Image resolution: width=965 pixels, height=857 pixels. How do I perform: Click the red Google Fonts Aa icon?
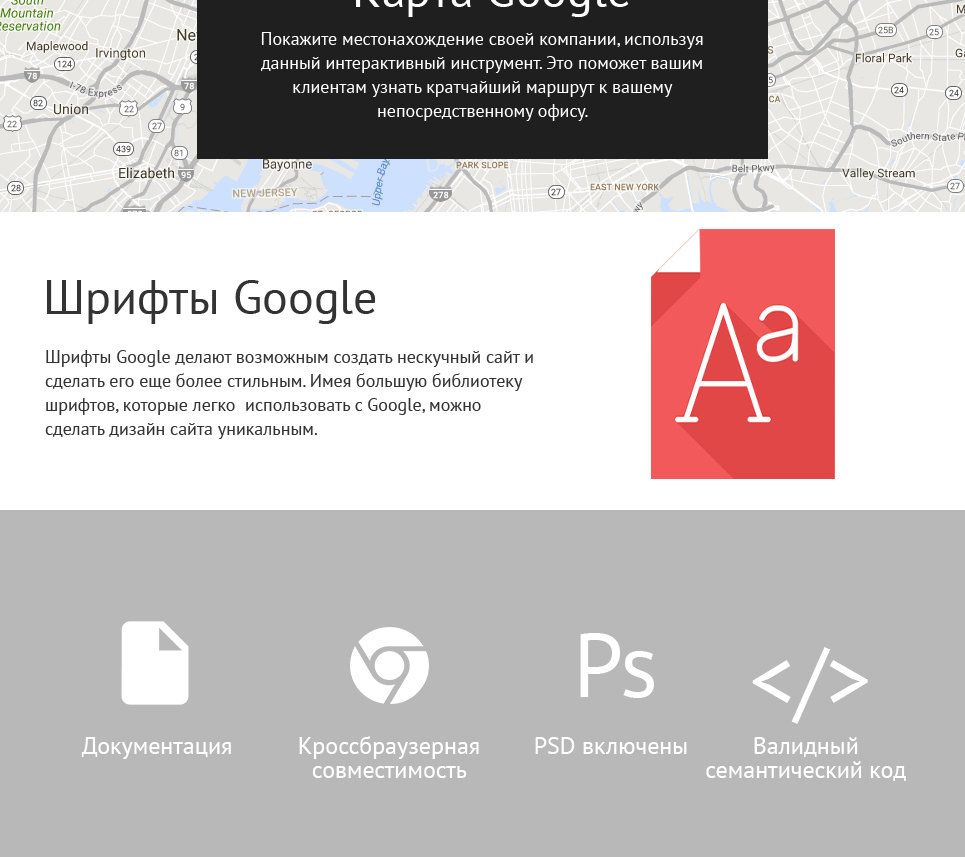(x=743, y=354)
